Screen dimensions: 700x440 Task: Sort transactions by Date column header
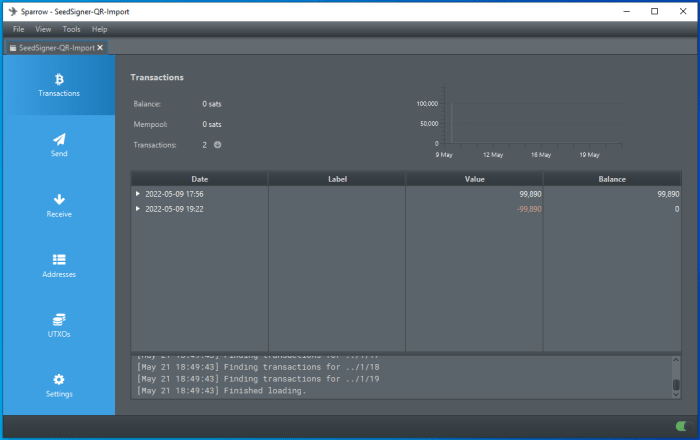pos(199,179)
